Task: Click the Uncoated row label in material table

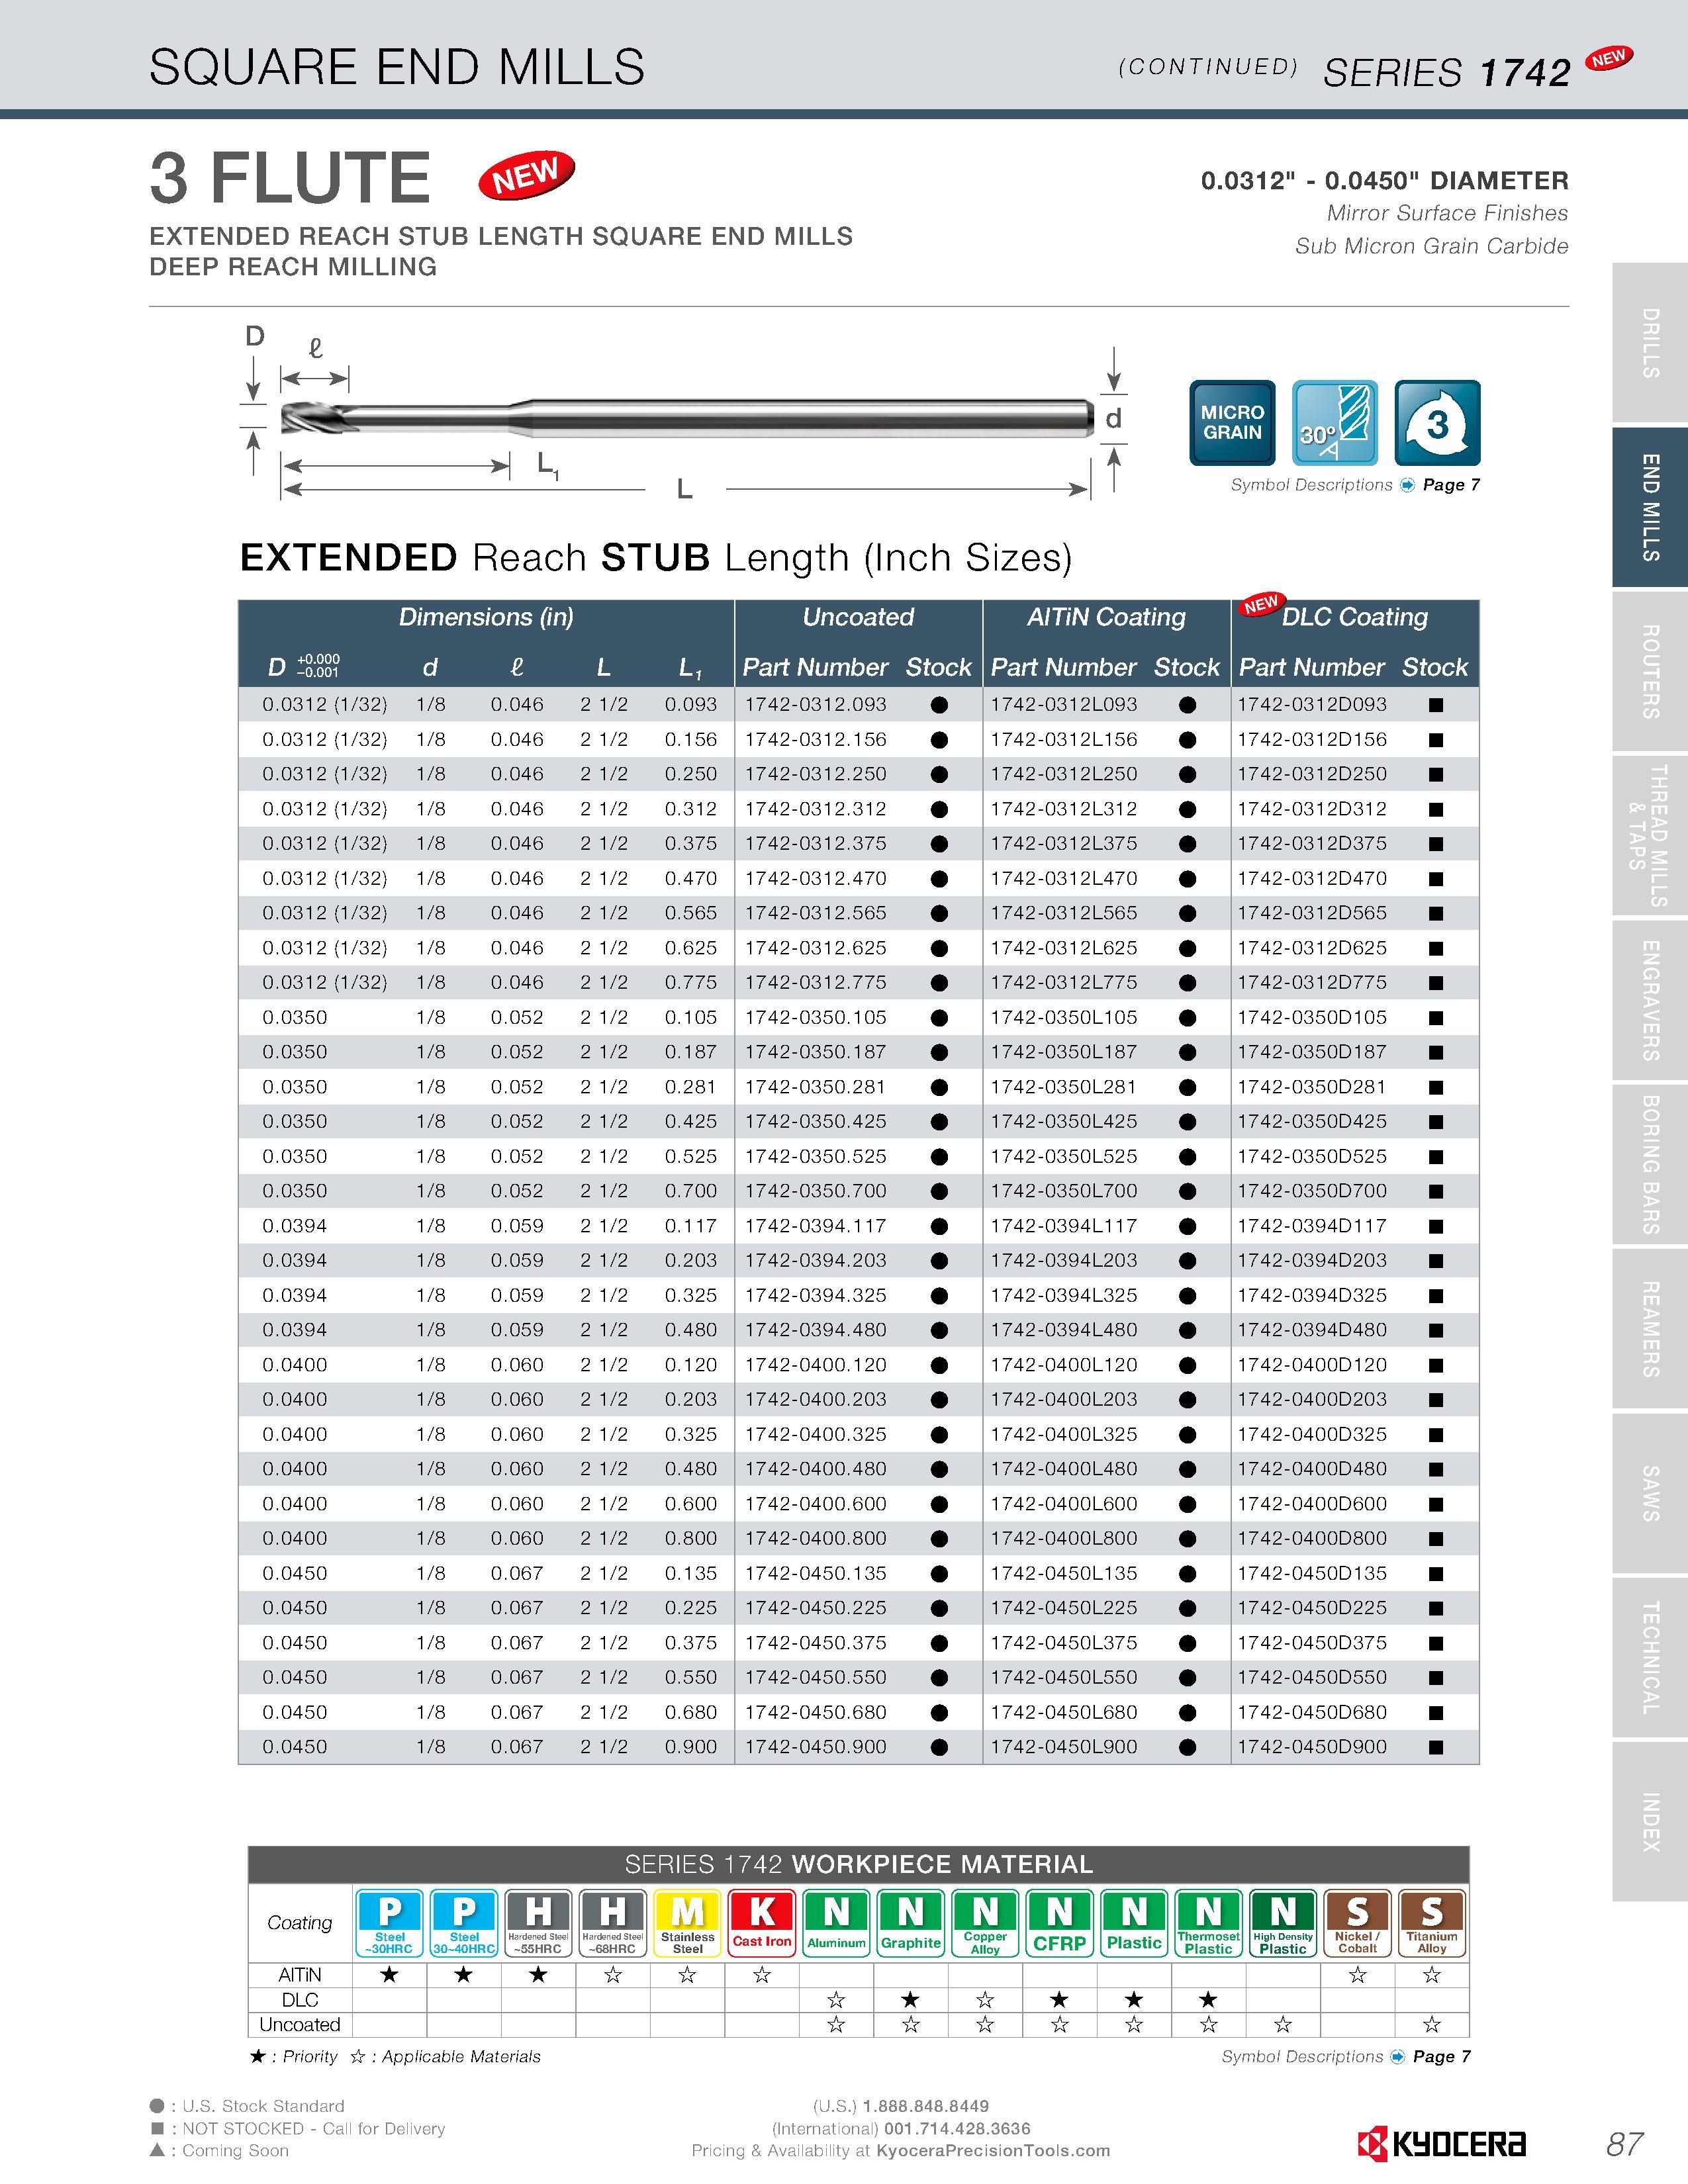Action: tap(300, 2025)
